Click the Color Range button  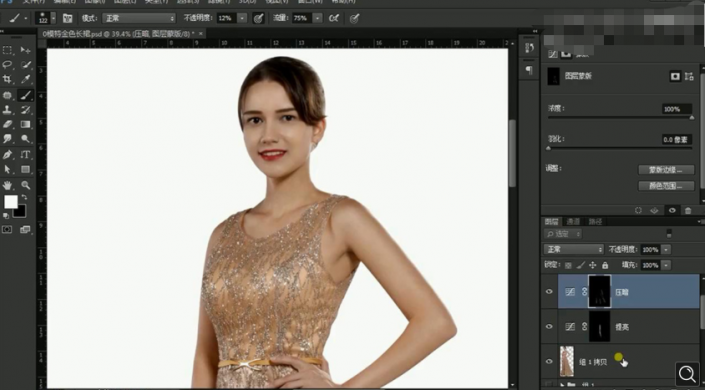coord(666,186)
